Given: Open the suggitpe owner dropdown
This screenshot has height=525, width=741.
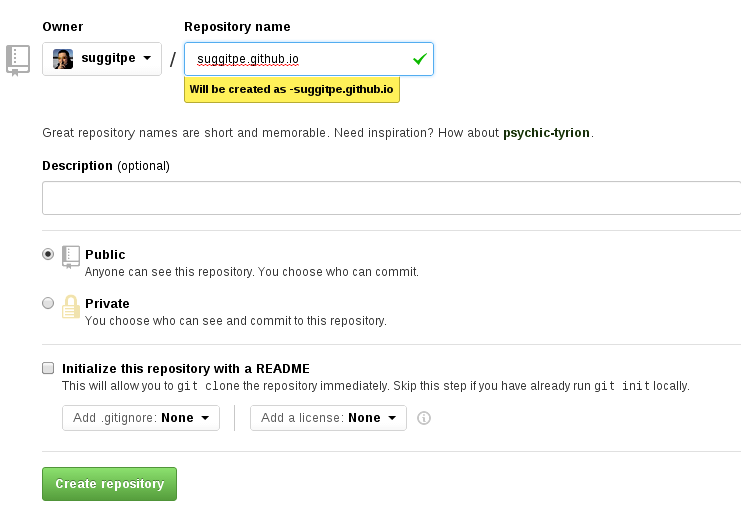Looking at the screenshot, I should click(102, 59).
